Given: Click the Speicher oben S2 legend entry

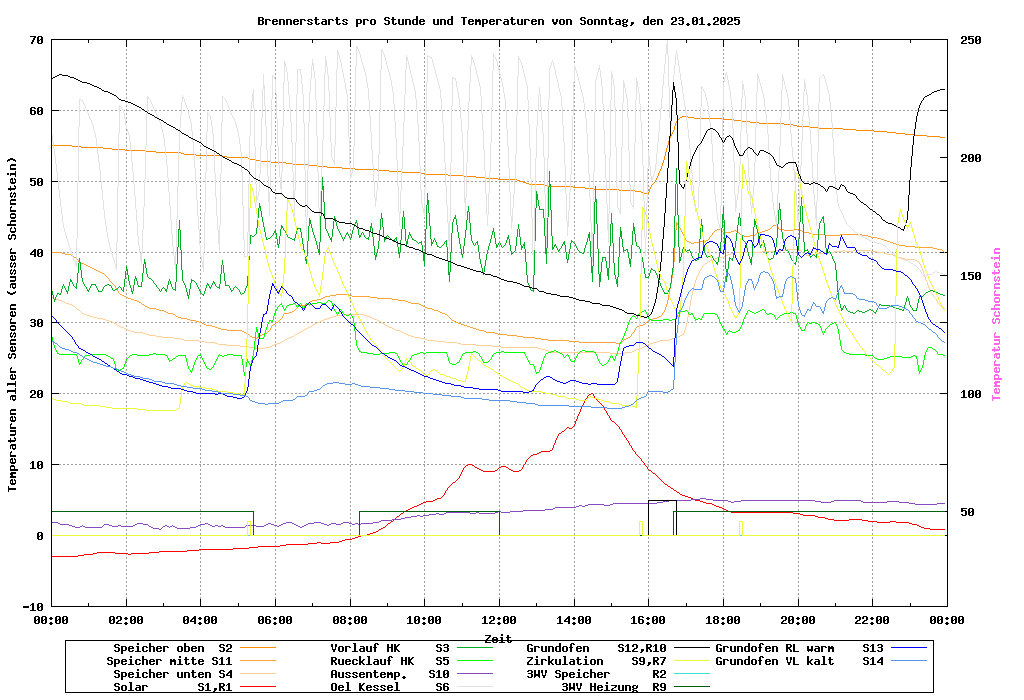Looking at the screenshot, I should pyautogui.click(x=179, y=648).
